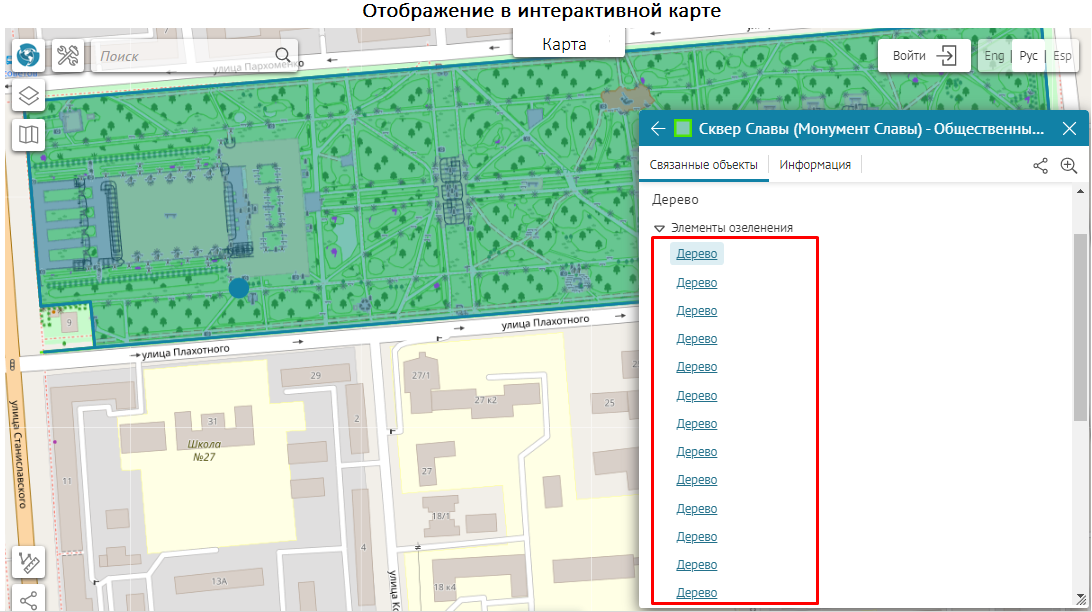The width and height of the screenshot is (1092, 612).
Task: Zoom to object with magnifier-plus icon
Action: [1068, 166]
